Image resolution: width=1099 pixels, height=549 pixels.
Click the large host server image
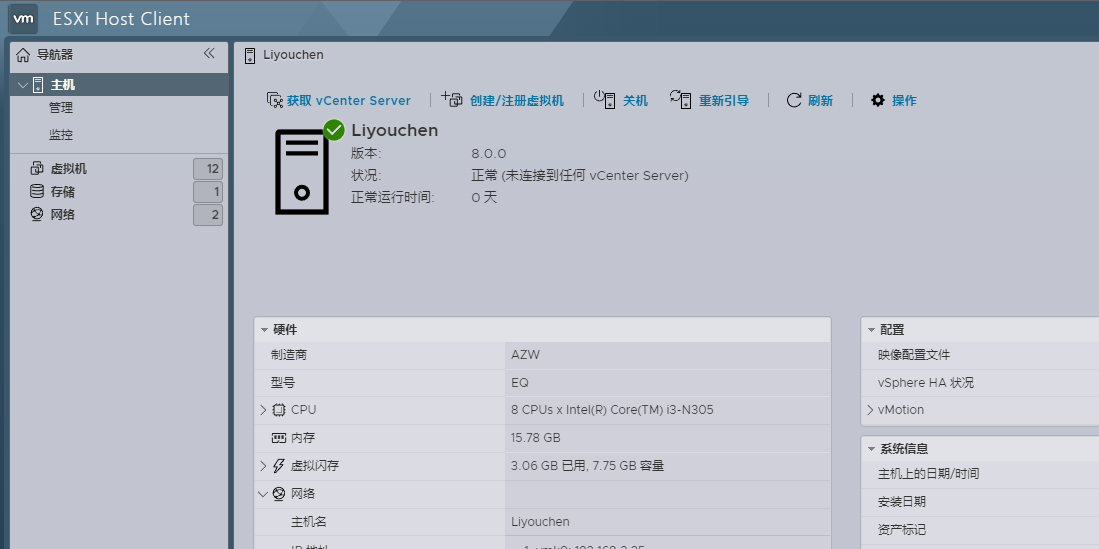[301, 172]
